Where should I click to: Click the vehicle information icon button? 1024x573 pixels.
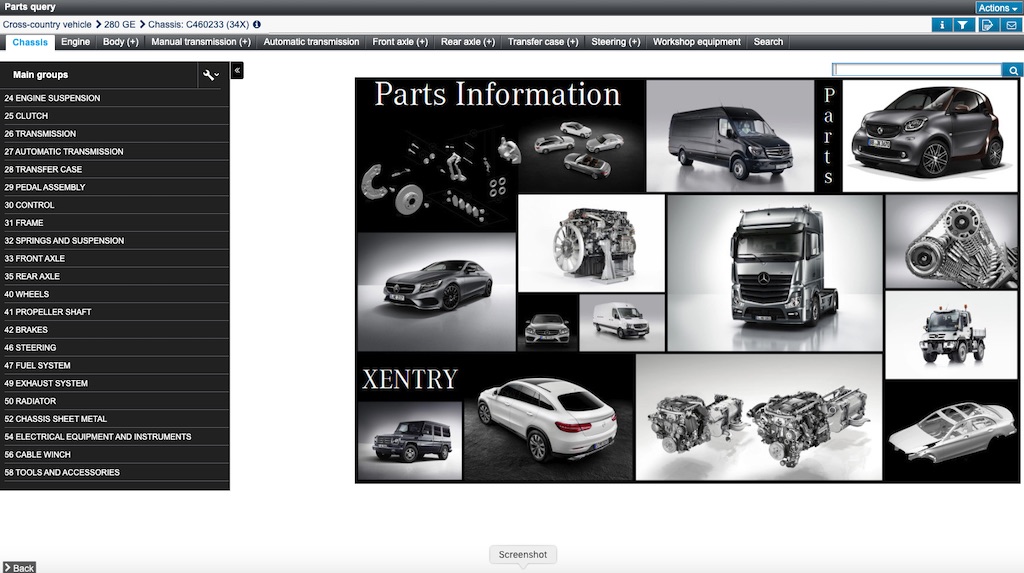point(940,25)
